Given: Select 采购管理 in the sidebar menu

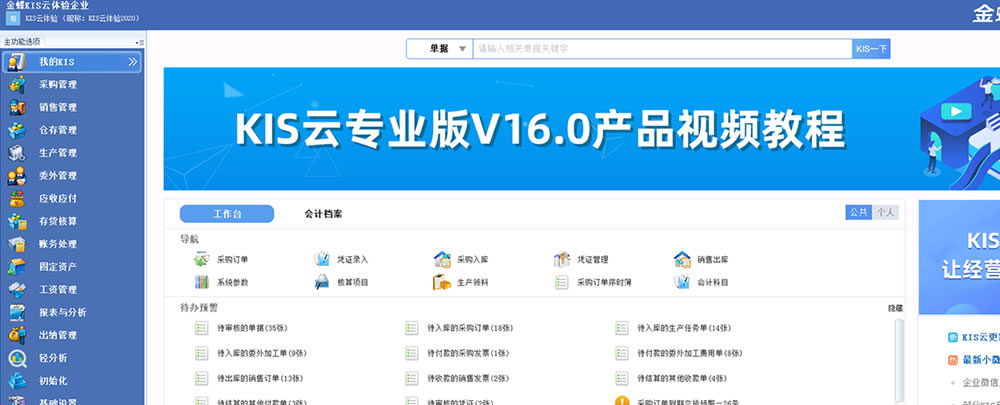Looking at the screenshot, I should 58,84.
